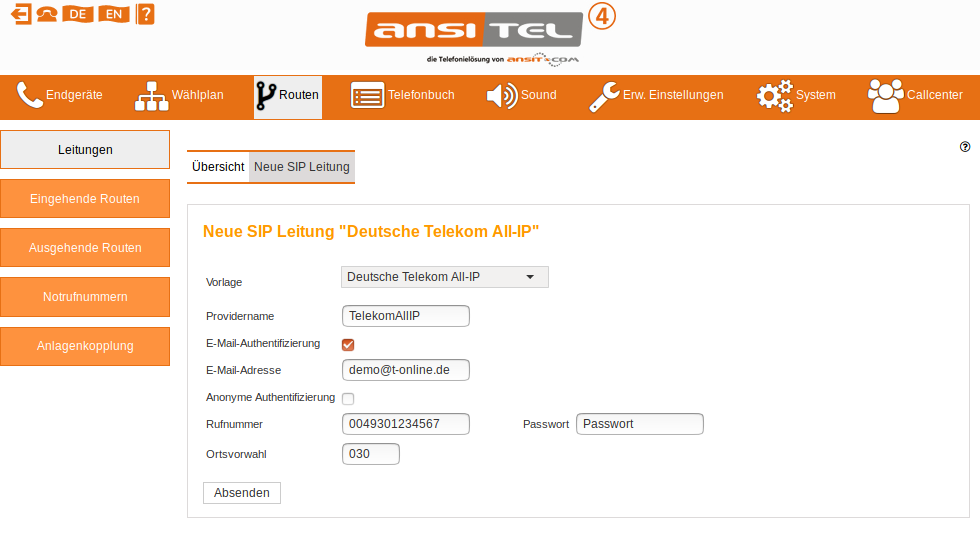Open Erw. Einstellungen wrench menu

(656, 96)
